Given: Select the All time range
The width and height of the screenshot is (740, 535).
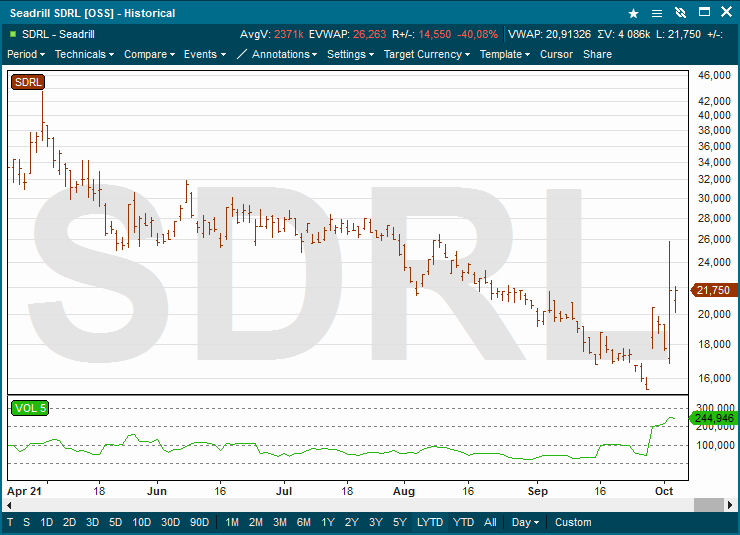Looking at the screenshot, I should point(490,522).
